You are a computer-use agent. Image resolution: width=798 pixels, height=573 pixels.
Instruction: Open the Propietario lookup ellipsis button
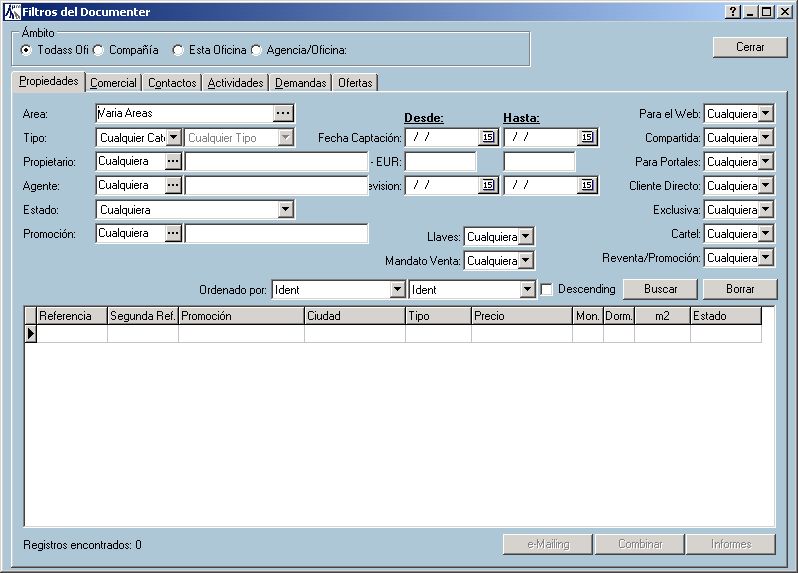[173, 161]
